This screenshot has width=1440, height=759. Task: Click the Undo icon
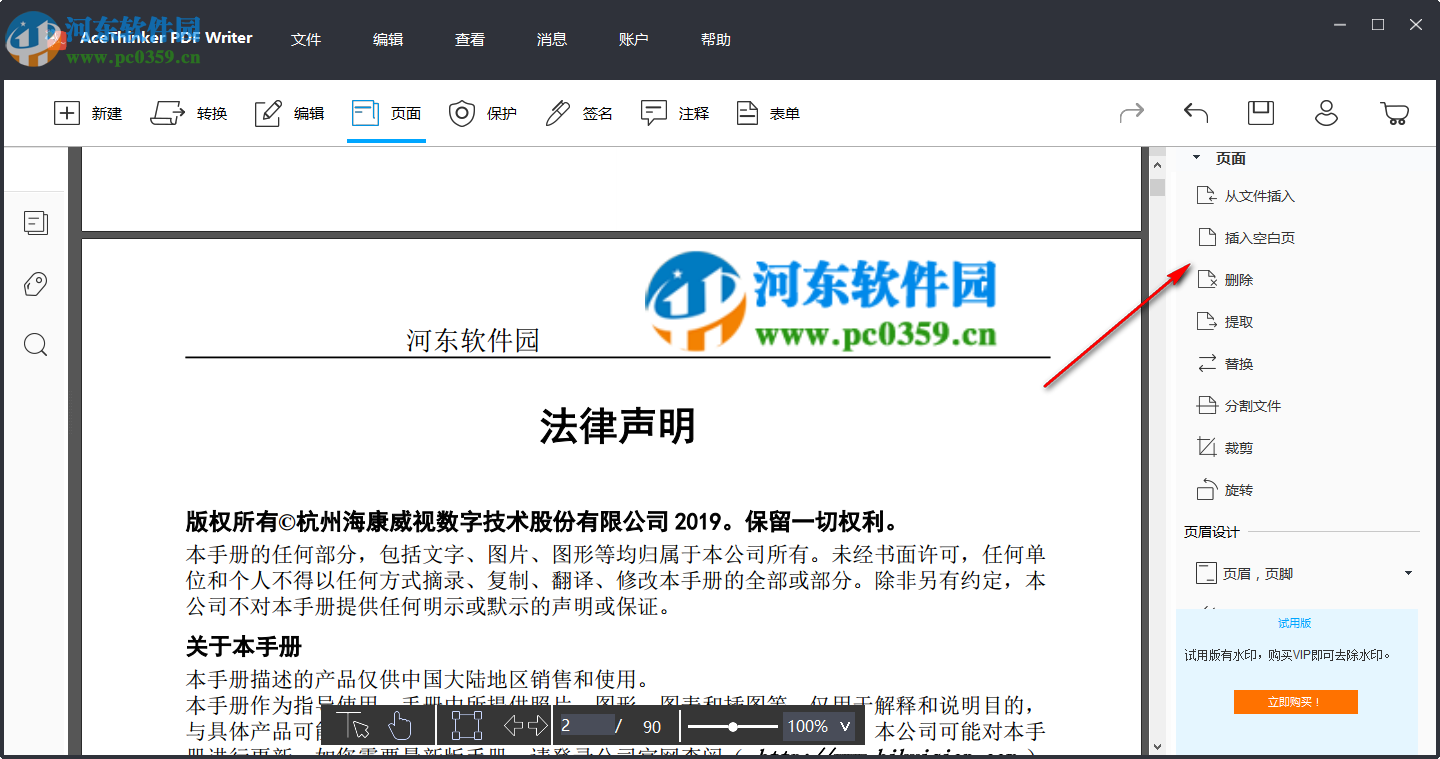tap(1195, 113)
